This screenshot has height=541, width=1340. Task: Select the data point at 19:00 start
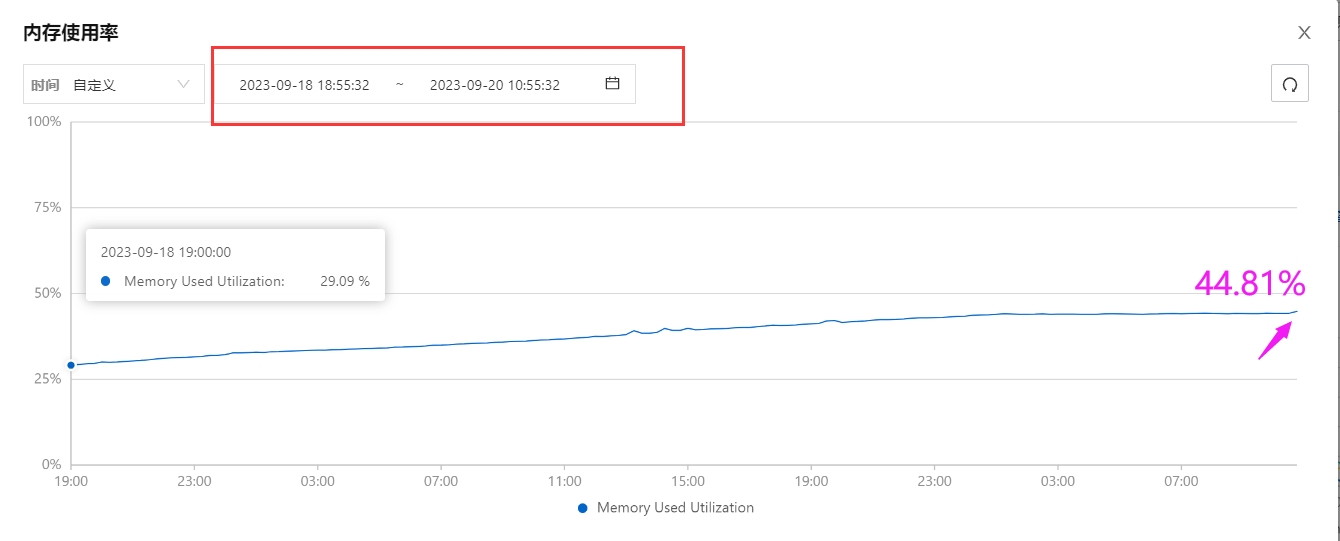(x=70, y=365)
